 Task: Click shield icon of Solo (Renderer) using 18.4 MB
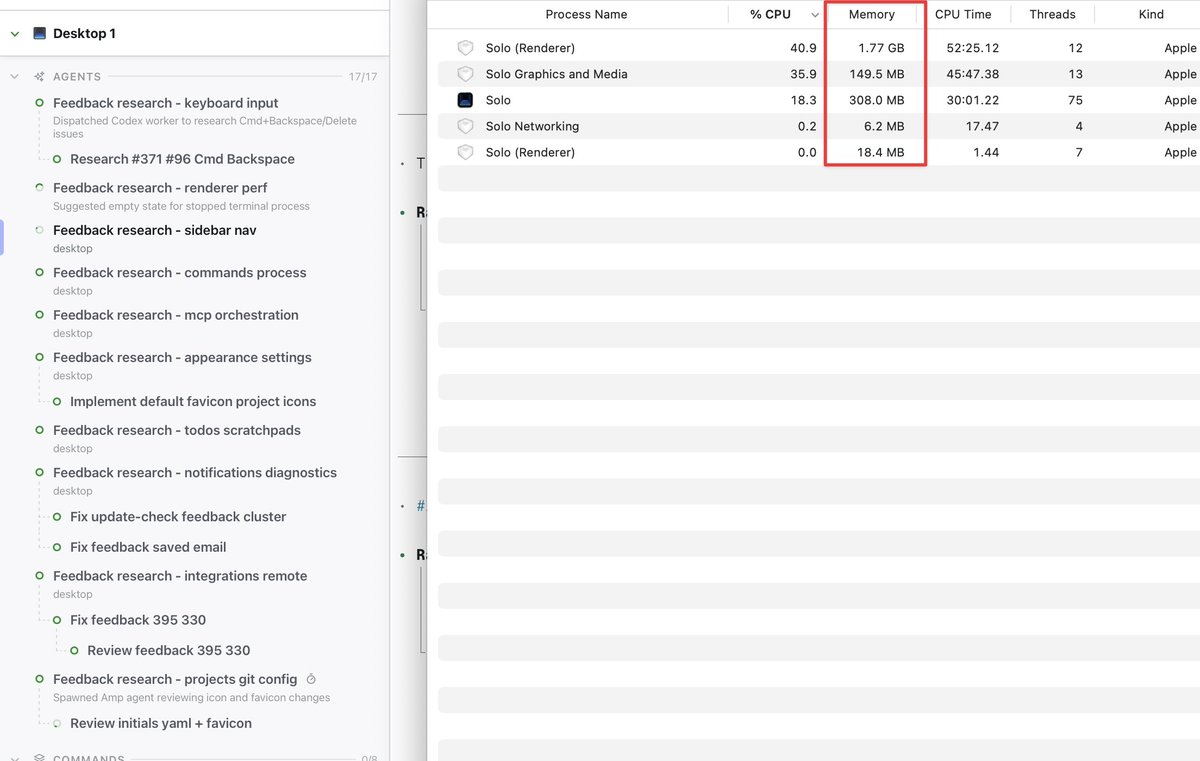465,152
